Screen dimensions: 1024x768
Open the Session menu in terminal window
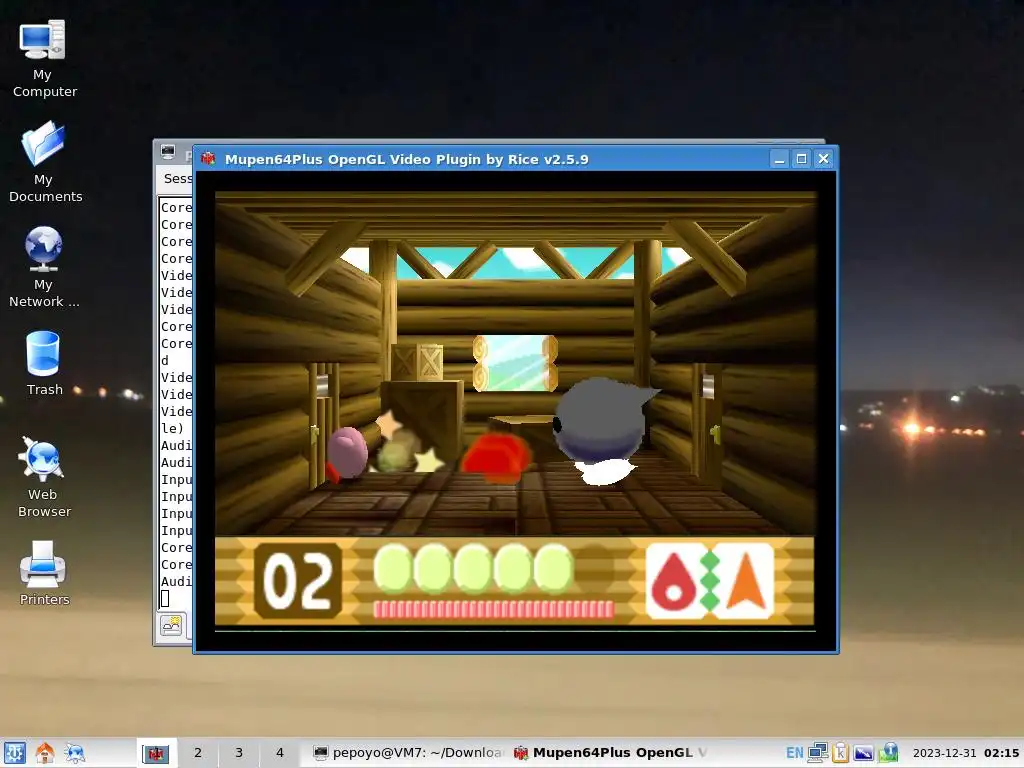pyautogui.click(x=178, y=178)
